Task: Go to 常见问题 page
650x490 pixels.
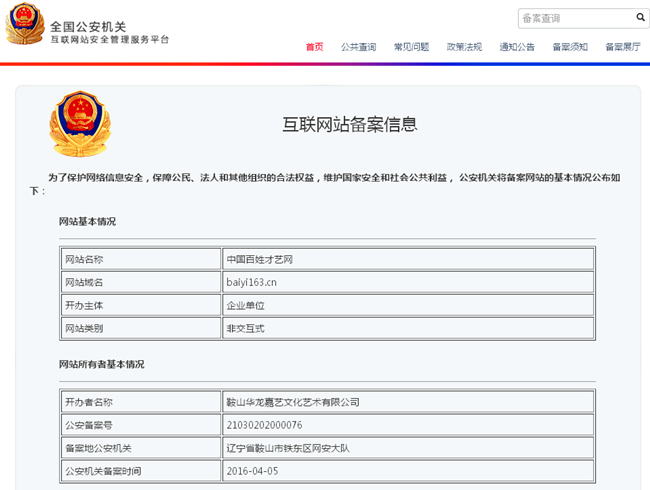Action: pyautogui.click(x=411, y=47)
